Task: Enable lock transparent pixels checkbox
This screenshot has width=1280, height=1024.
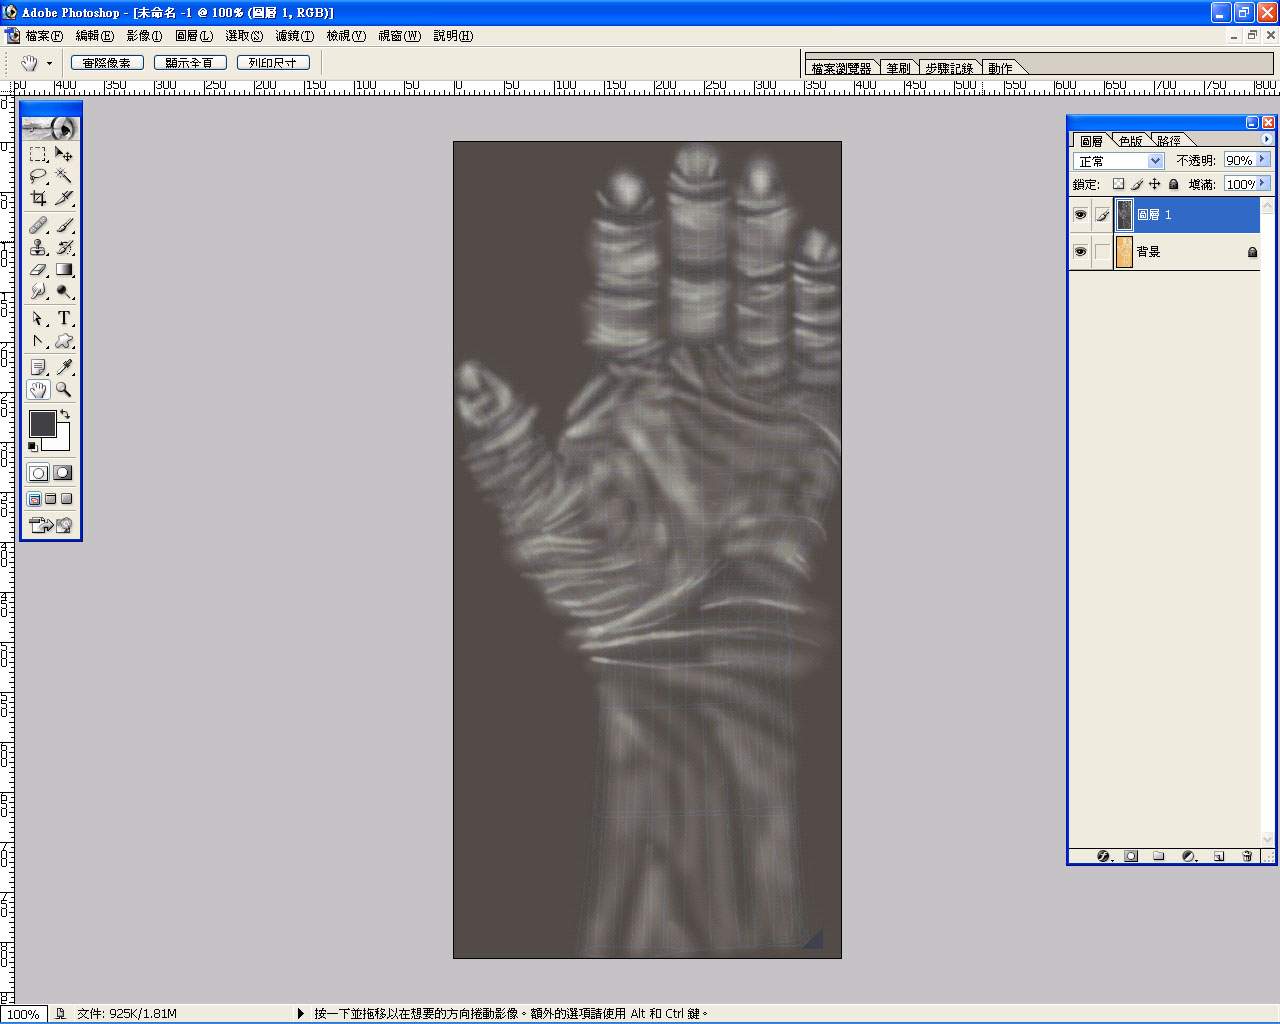Action: click(1118, 184)
